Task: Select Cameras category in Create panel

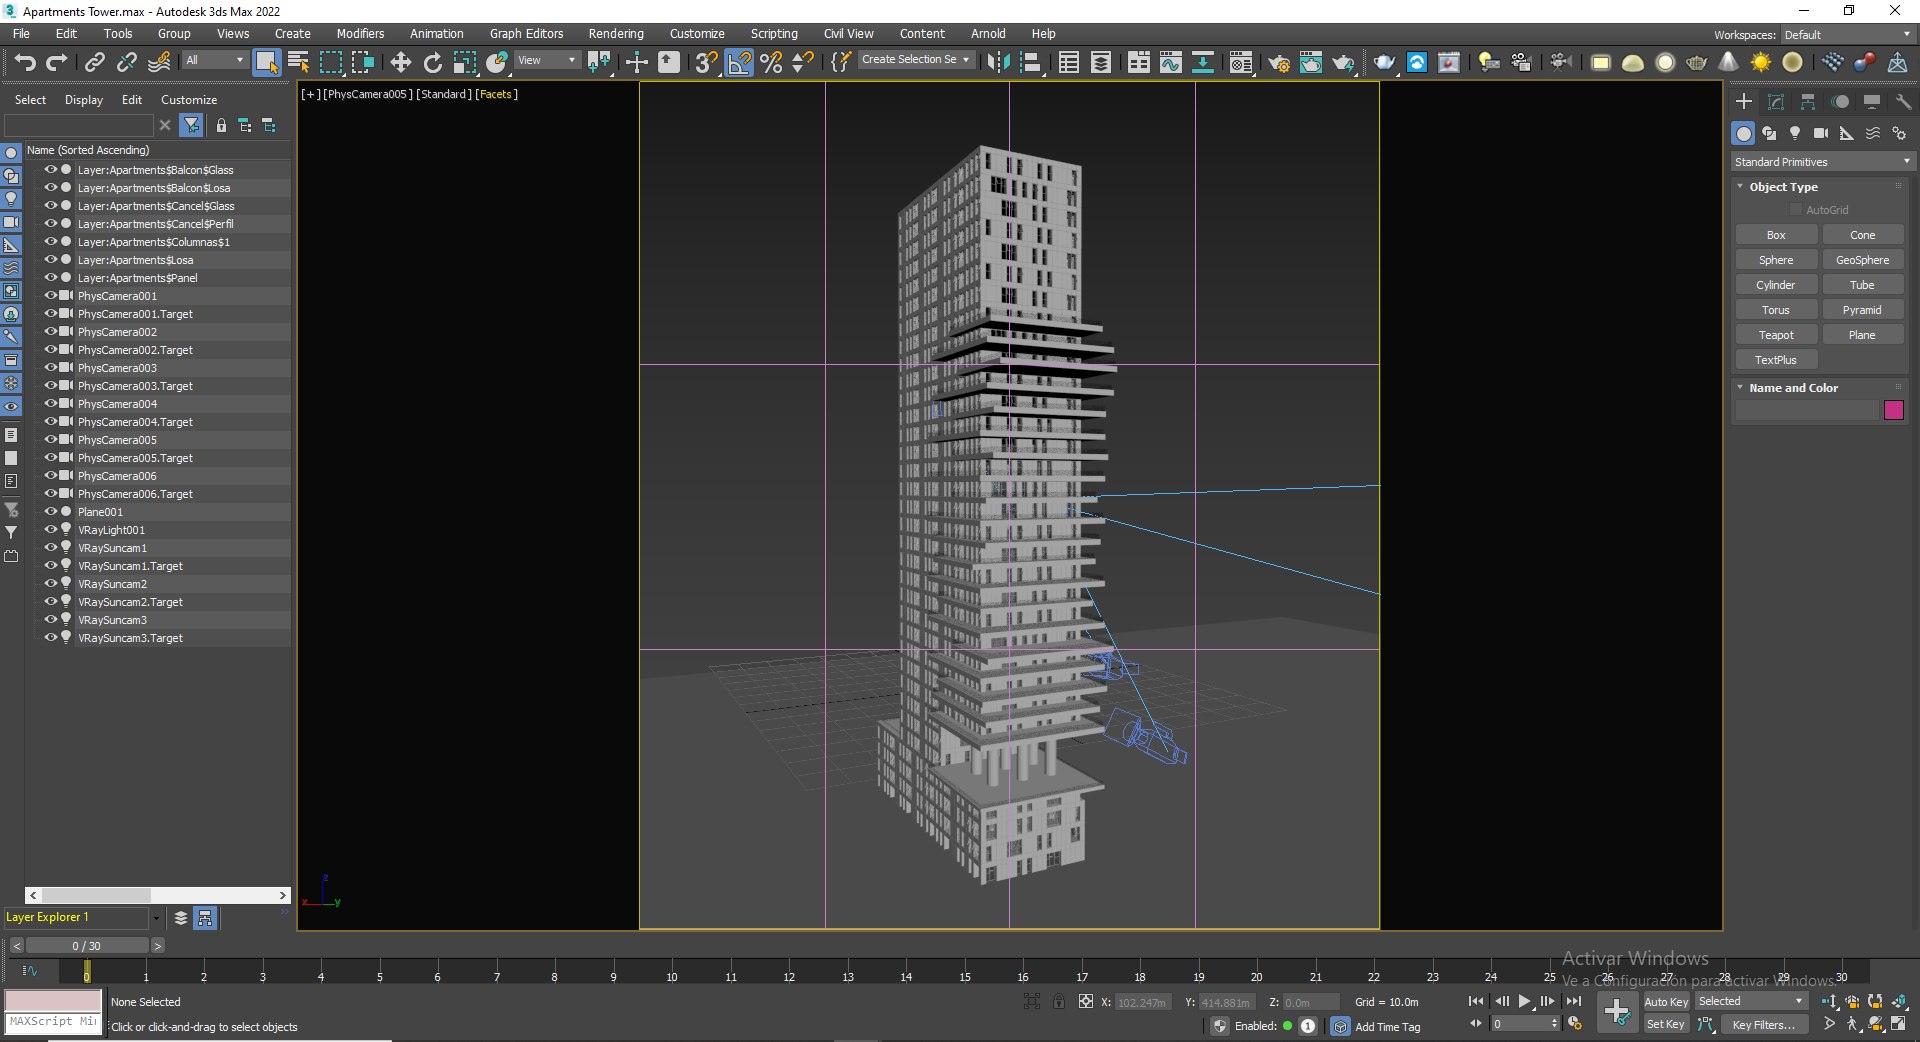Action: (1821, 133)
